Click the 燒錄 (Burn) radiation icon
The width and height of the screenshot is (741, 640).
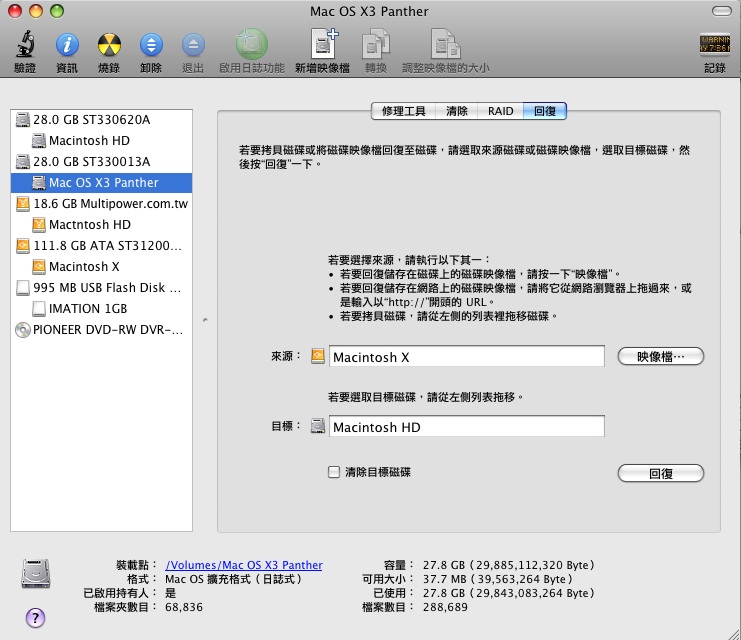pos(109,45)
